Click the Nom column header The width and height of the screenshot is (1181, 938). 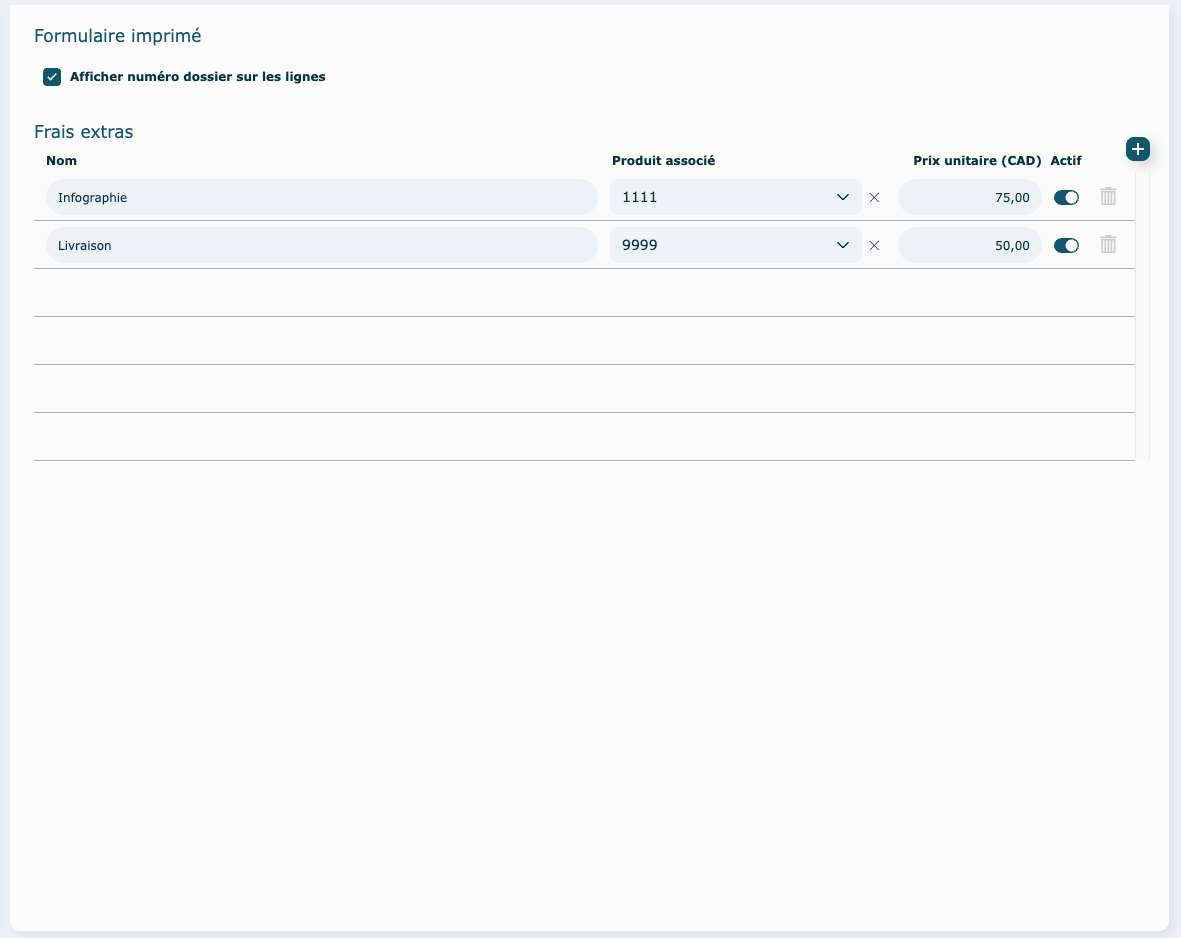[x=61, y=161]
